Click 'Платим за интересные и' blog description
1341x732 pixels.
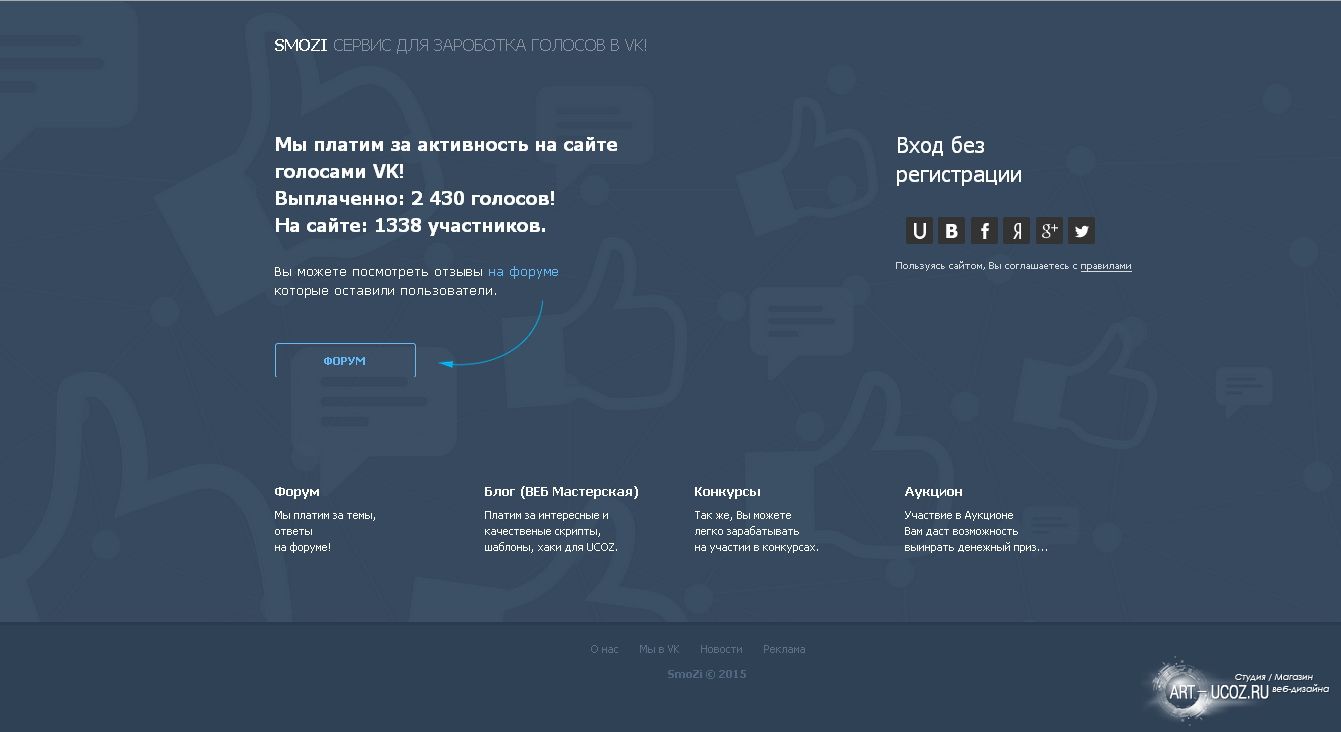point(546,515)
